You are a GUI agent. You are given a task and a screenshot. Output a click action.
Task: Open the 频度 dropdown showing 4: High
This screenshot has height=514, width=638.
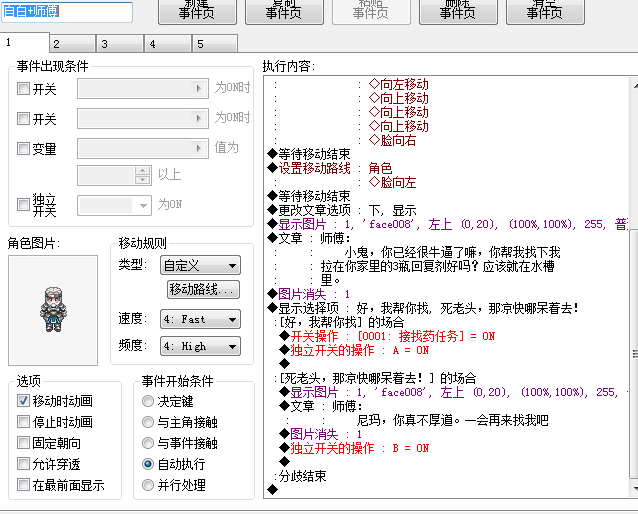pos(200,346)
